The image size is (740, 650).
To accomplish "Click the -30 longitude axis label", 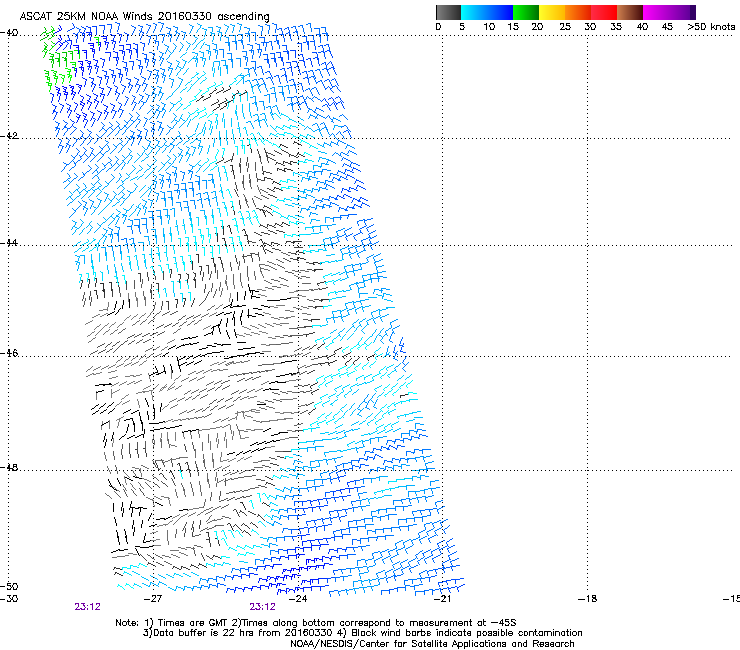I will pyautogui.click(x=9, y=599).
